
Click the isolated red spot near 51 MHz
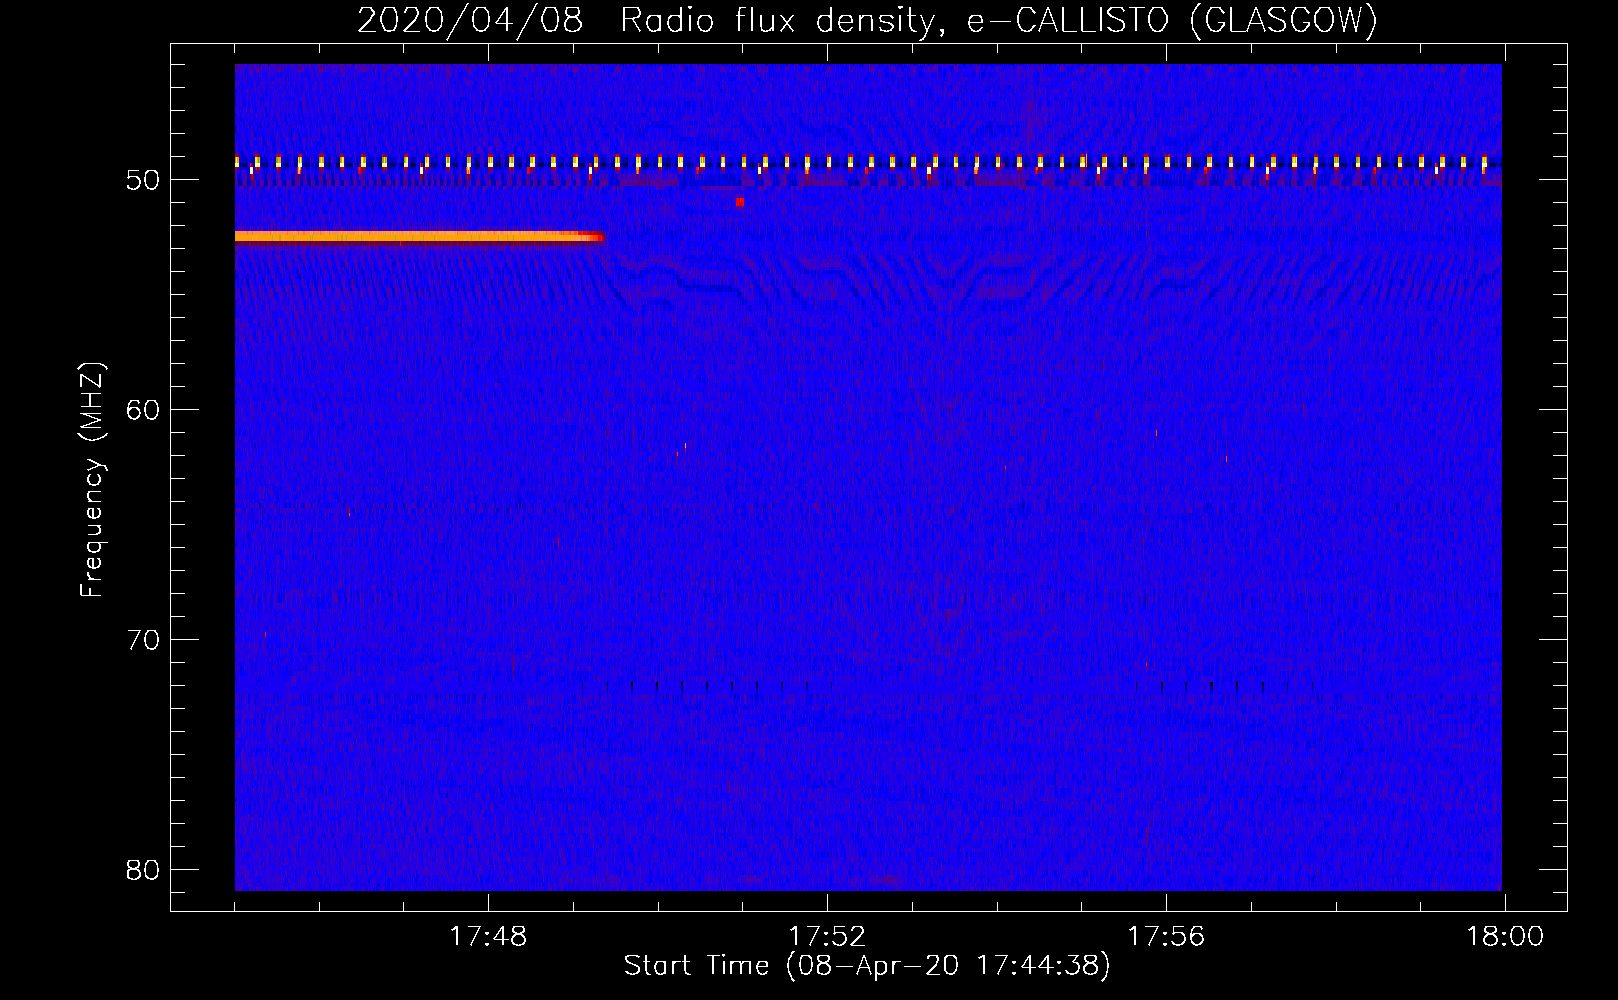740,202
